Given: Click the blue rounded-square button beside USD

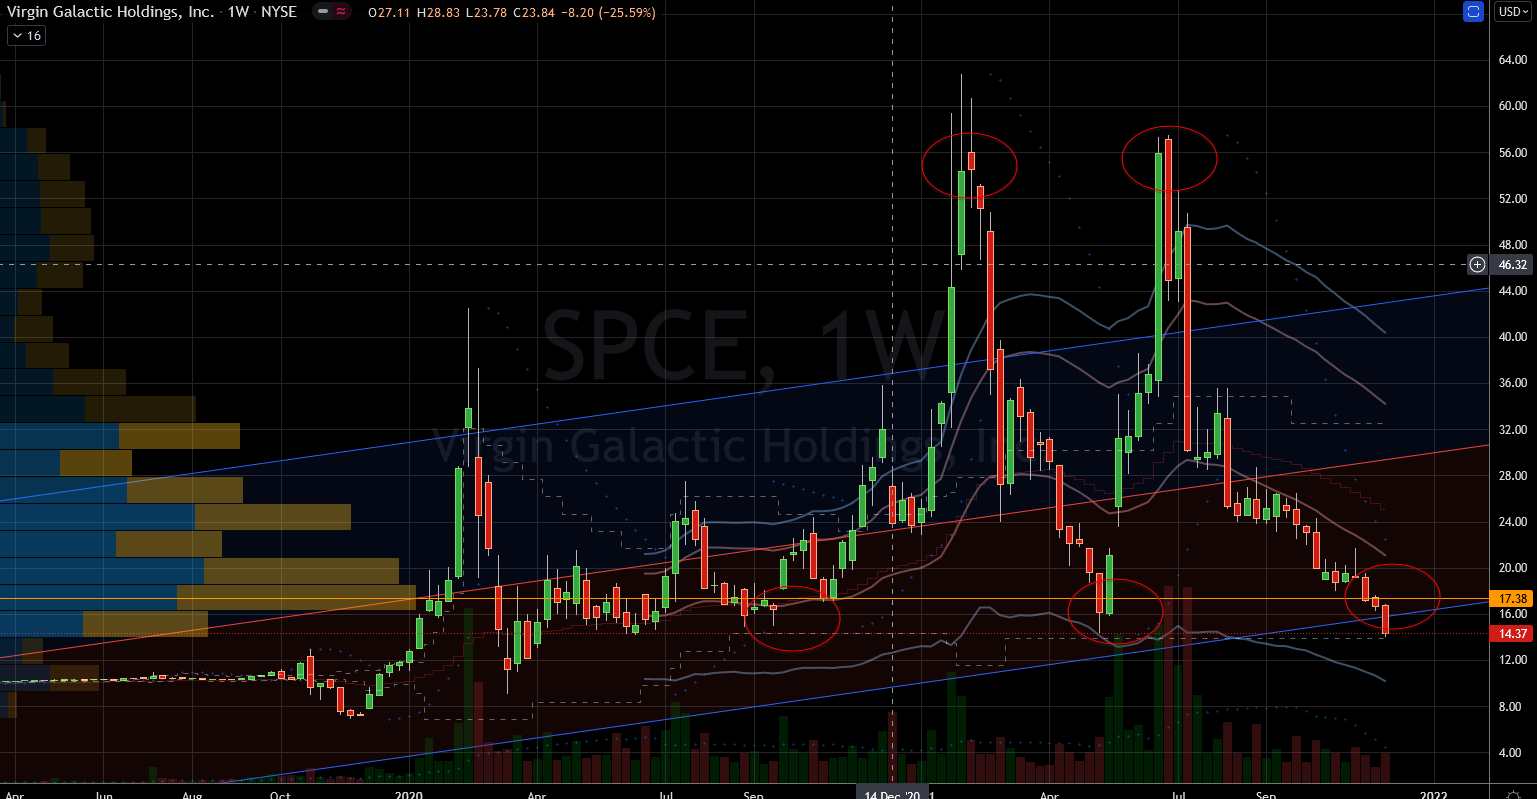Looking at the screenshot, I should tap(1474, 12).
